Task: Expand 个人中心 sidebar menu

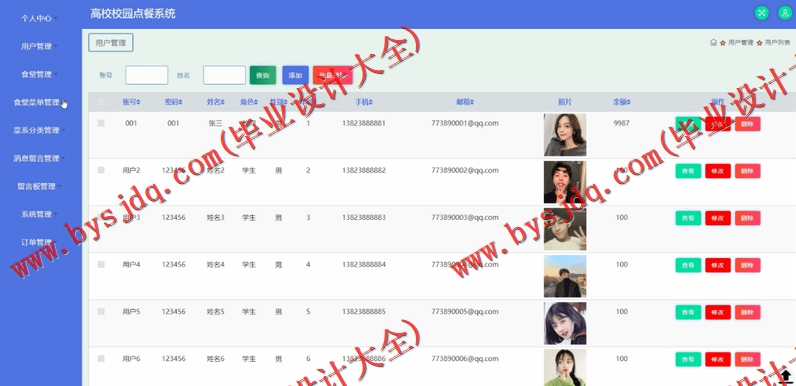Action: (39, 18)
